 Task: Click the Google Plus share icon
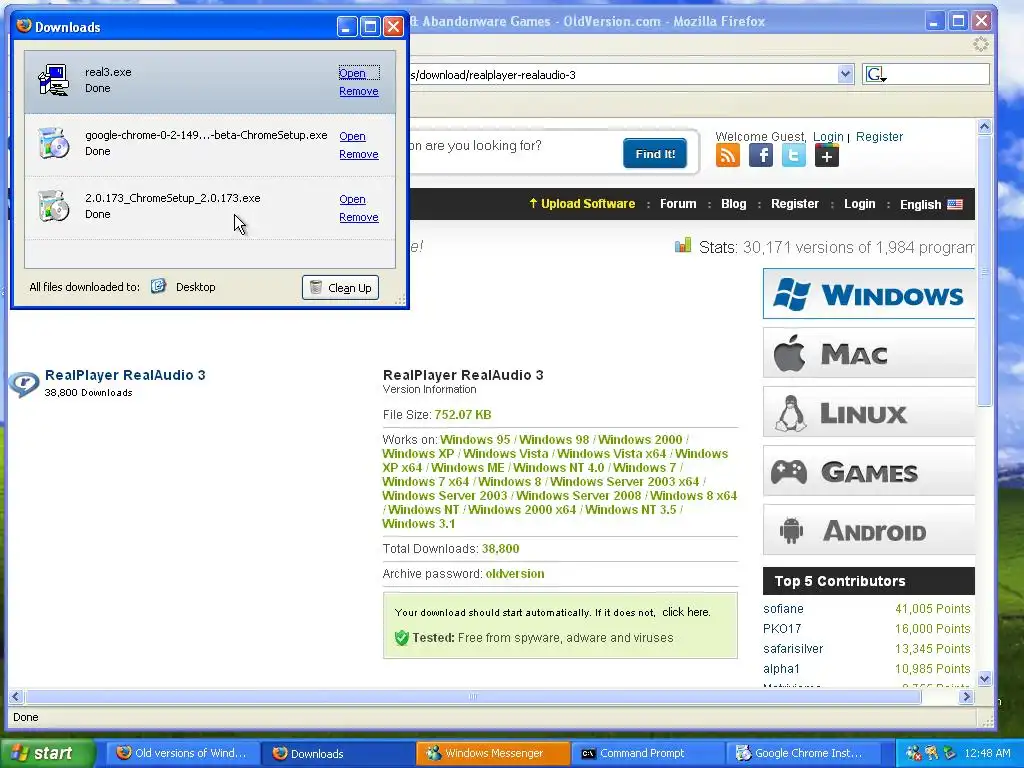click(x=827, y=155)
